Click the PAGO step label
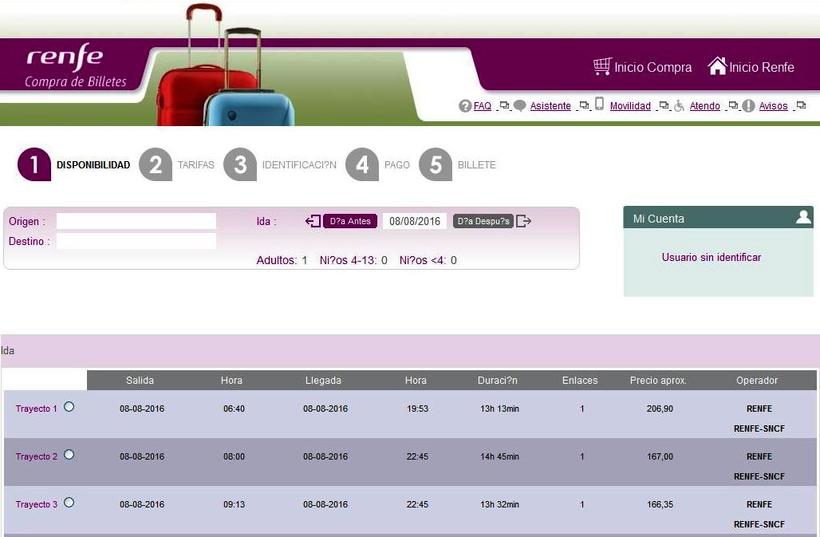The width and height of the screenshot is (820, 537). pyautogui.click(x=397, y=165)
